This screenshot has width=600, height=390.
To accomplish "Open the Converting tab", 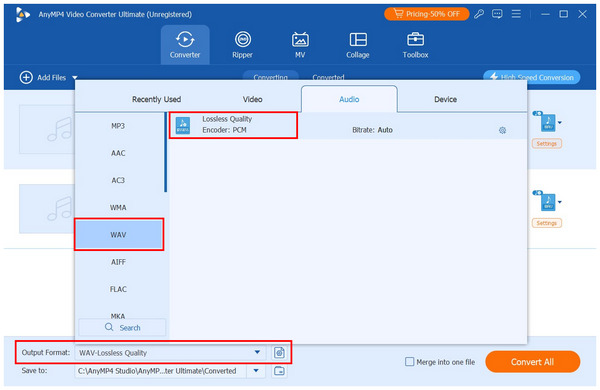I will pos(271,76).
